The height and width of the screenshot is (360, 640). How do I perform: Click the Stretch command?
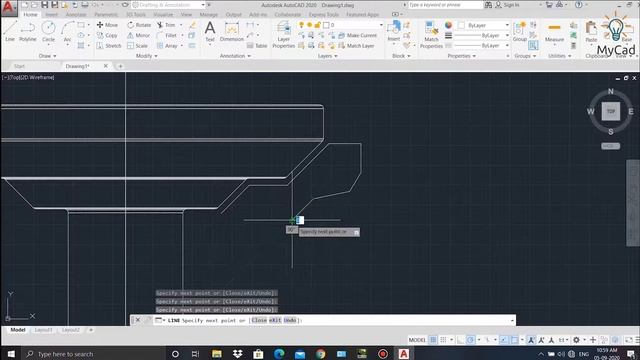tap(109, 46)
